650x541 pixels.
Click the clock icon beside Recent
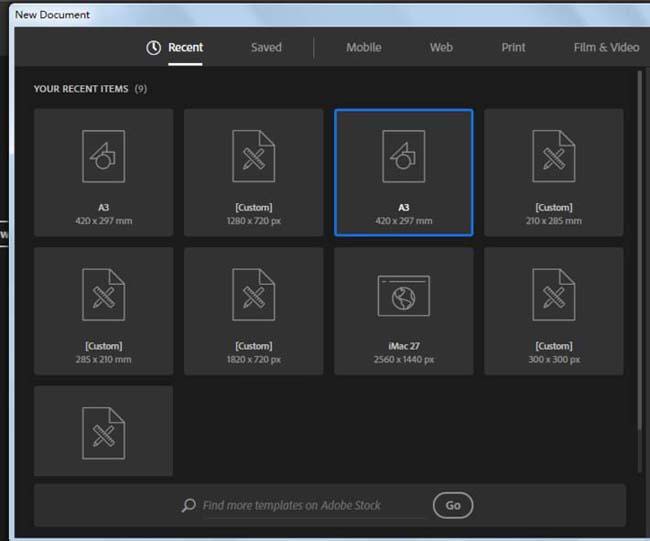coord(153,48)
